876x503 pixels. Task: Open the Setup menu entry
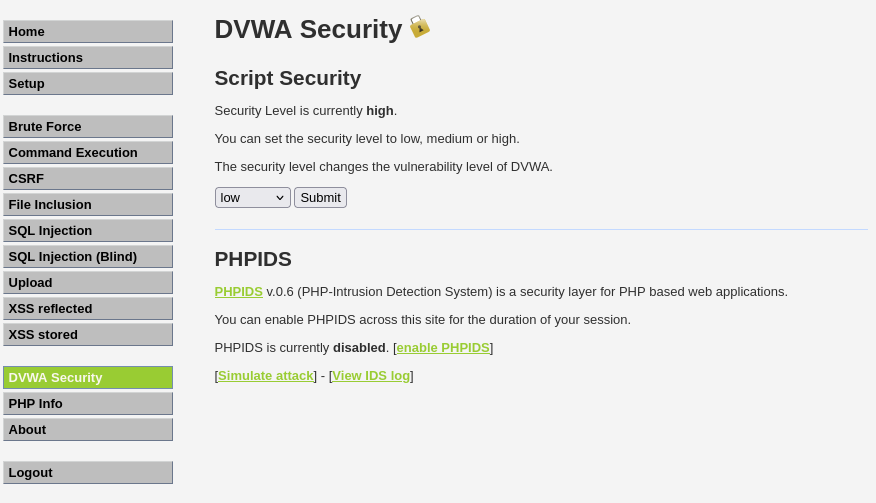point(88,83)
